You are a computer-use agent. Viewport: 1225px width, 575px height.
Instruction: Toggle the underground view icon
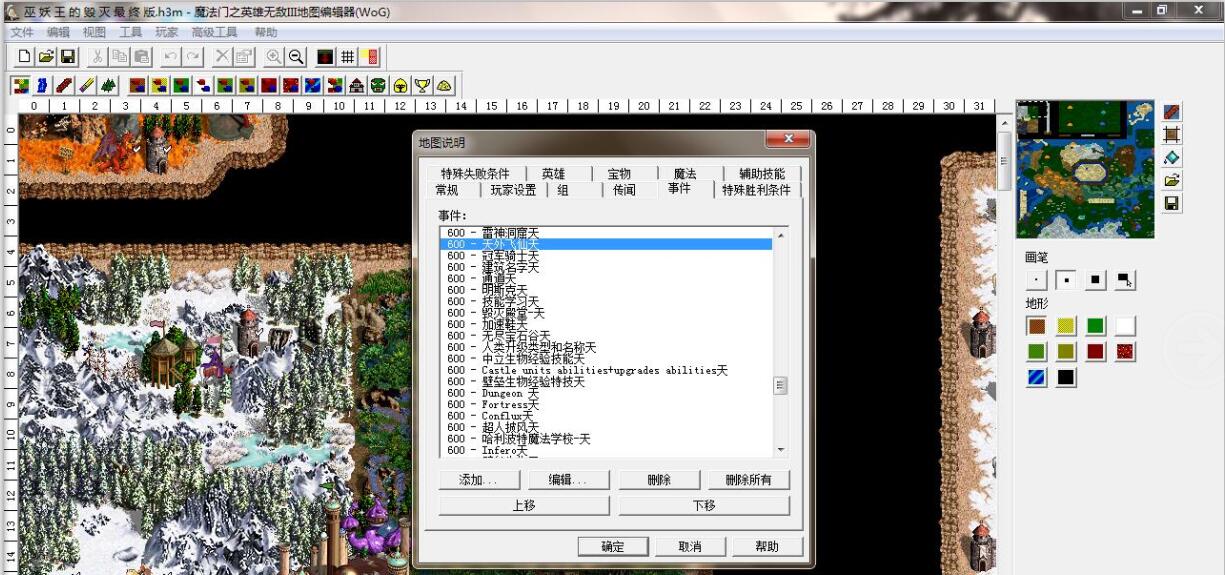point(325,57)
